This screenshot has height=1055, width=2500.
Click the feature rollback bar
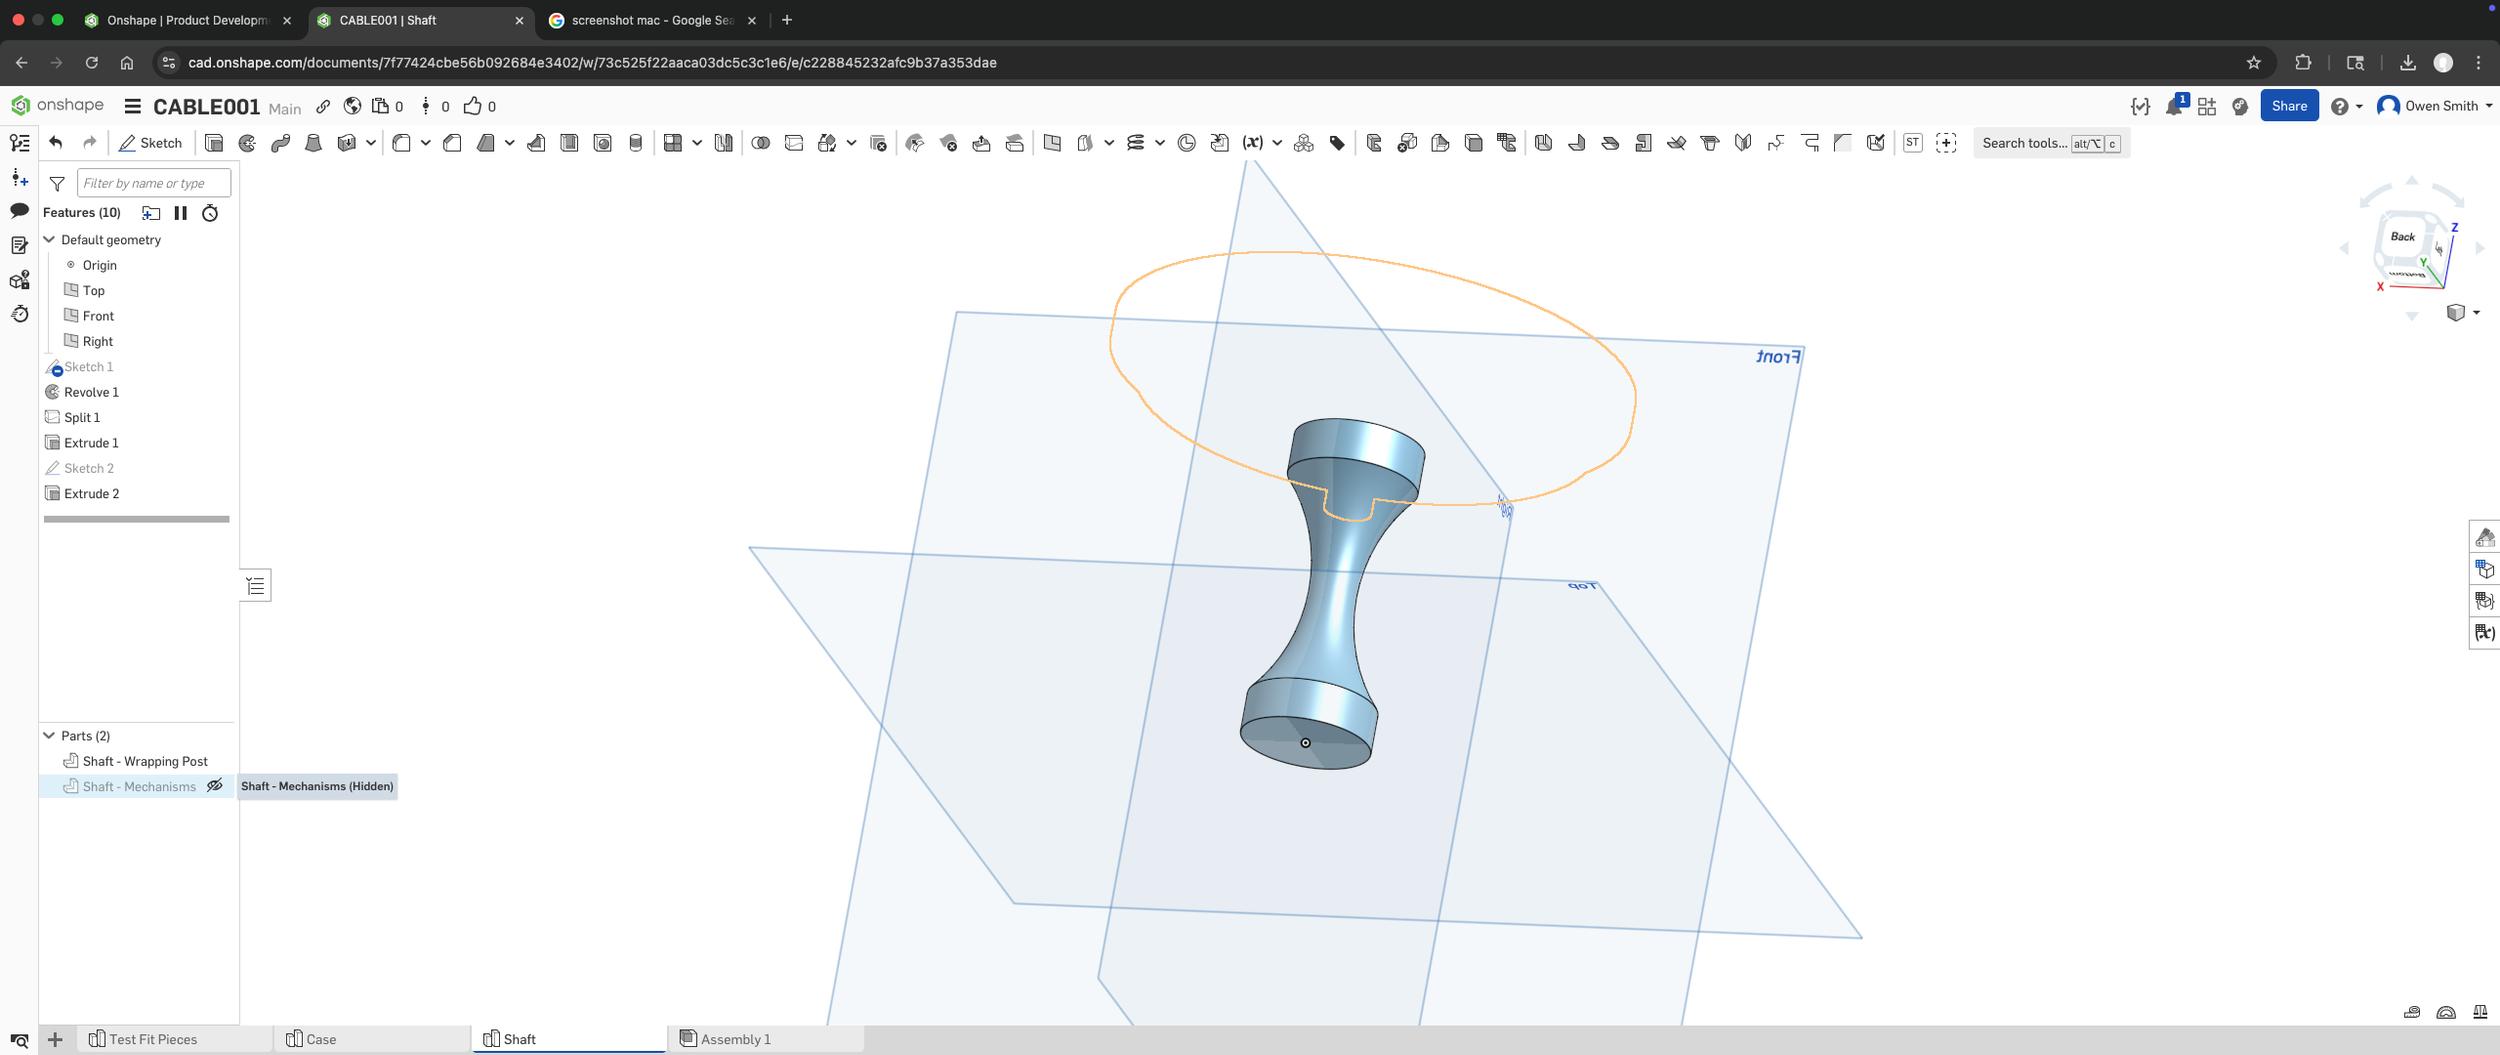tap(137, 519)
